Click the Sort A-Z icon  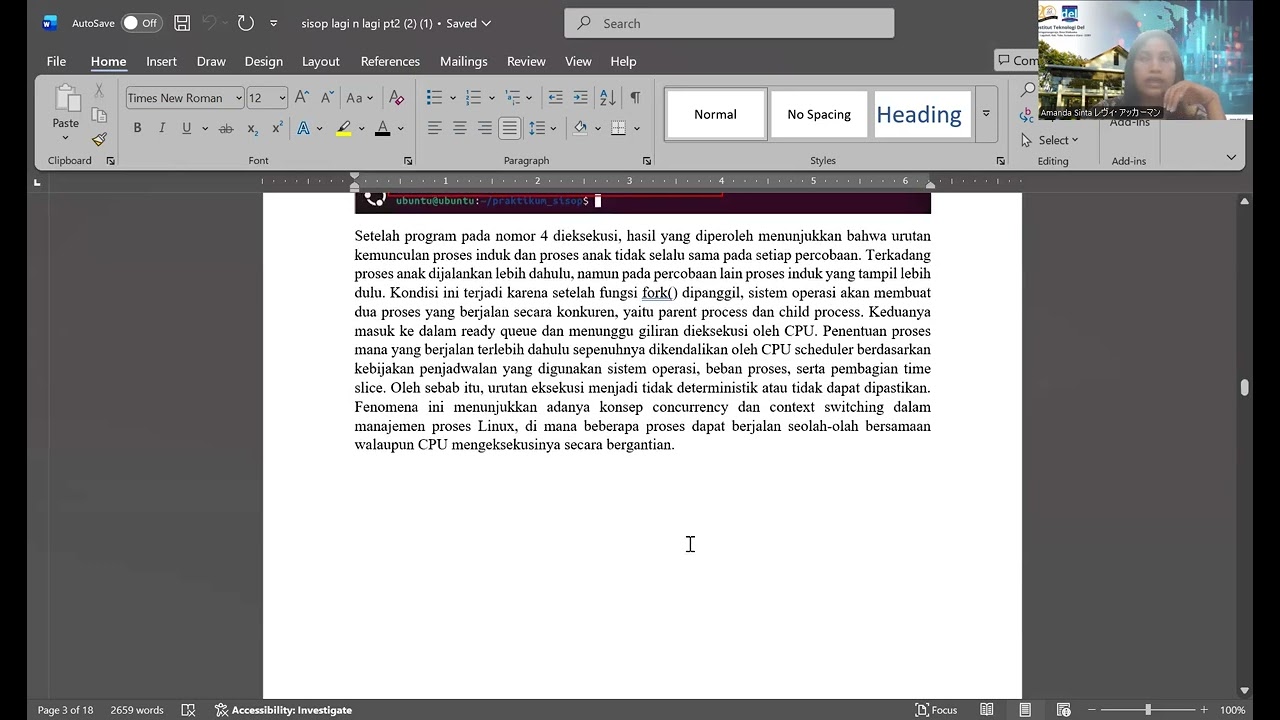(x=607, y=98)
